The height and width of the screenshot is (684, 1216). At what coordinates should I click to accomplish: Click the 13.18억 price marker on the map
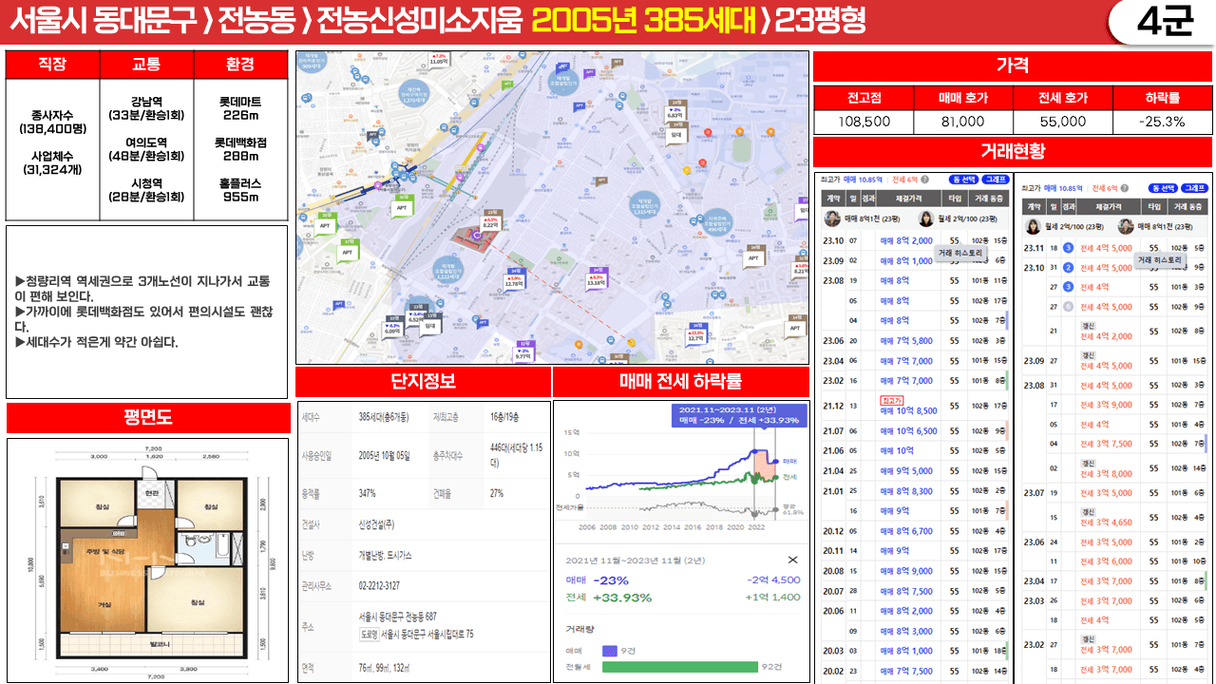coord(597,279)
